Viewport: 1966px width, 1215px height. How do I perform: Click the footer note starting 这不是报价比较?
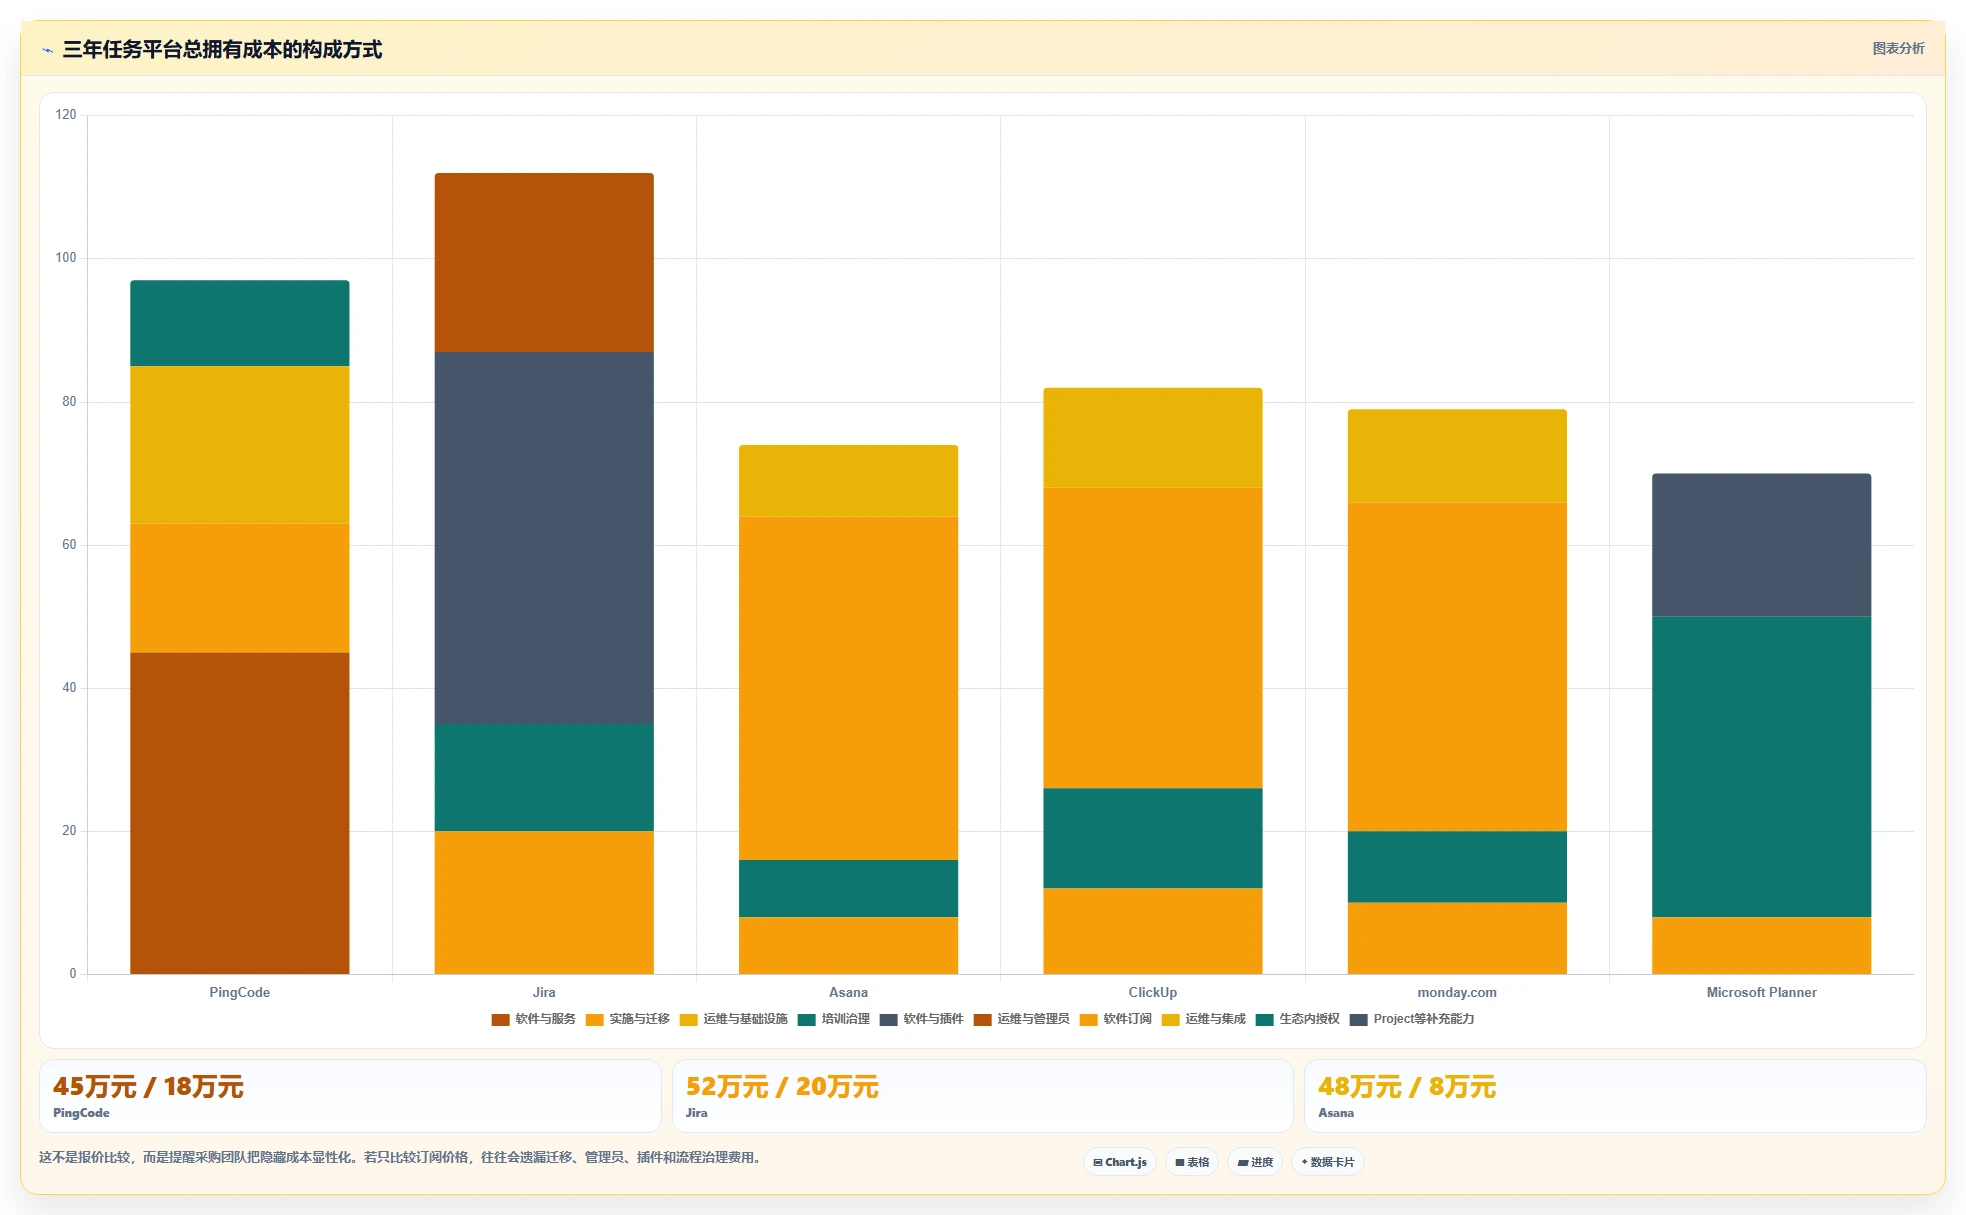pyautogui.click(x=402, y=1157)
